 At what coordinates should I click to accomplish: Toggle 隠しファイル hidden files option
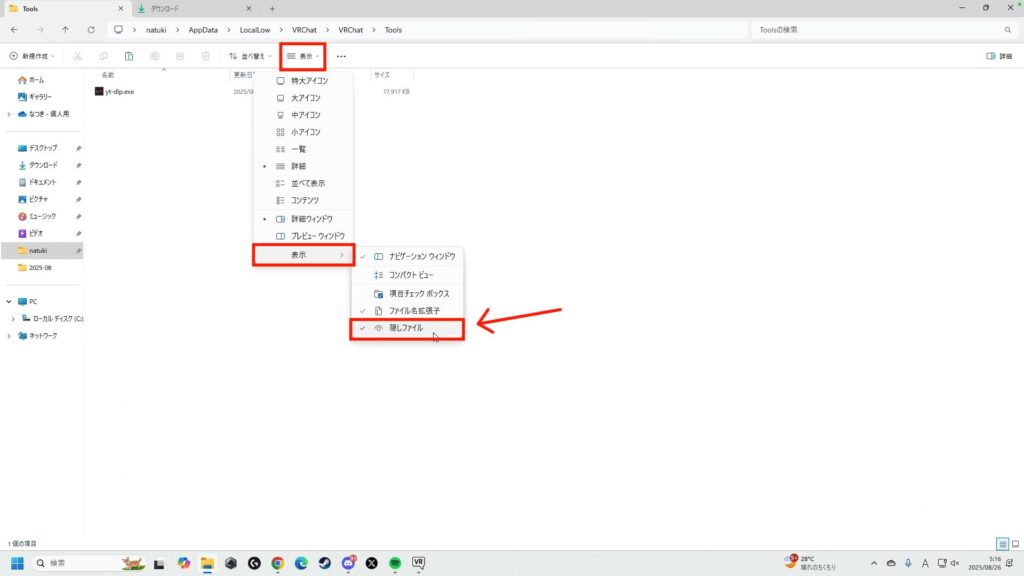[406, 328]
